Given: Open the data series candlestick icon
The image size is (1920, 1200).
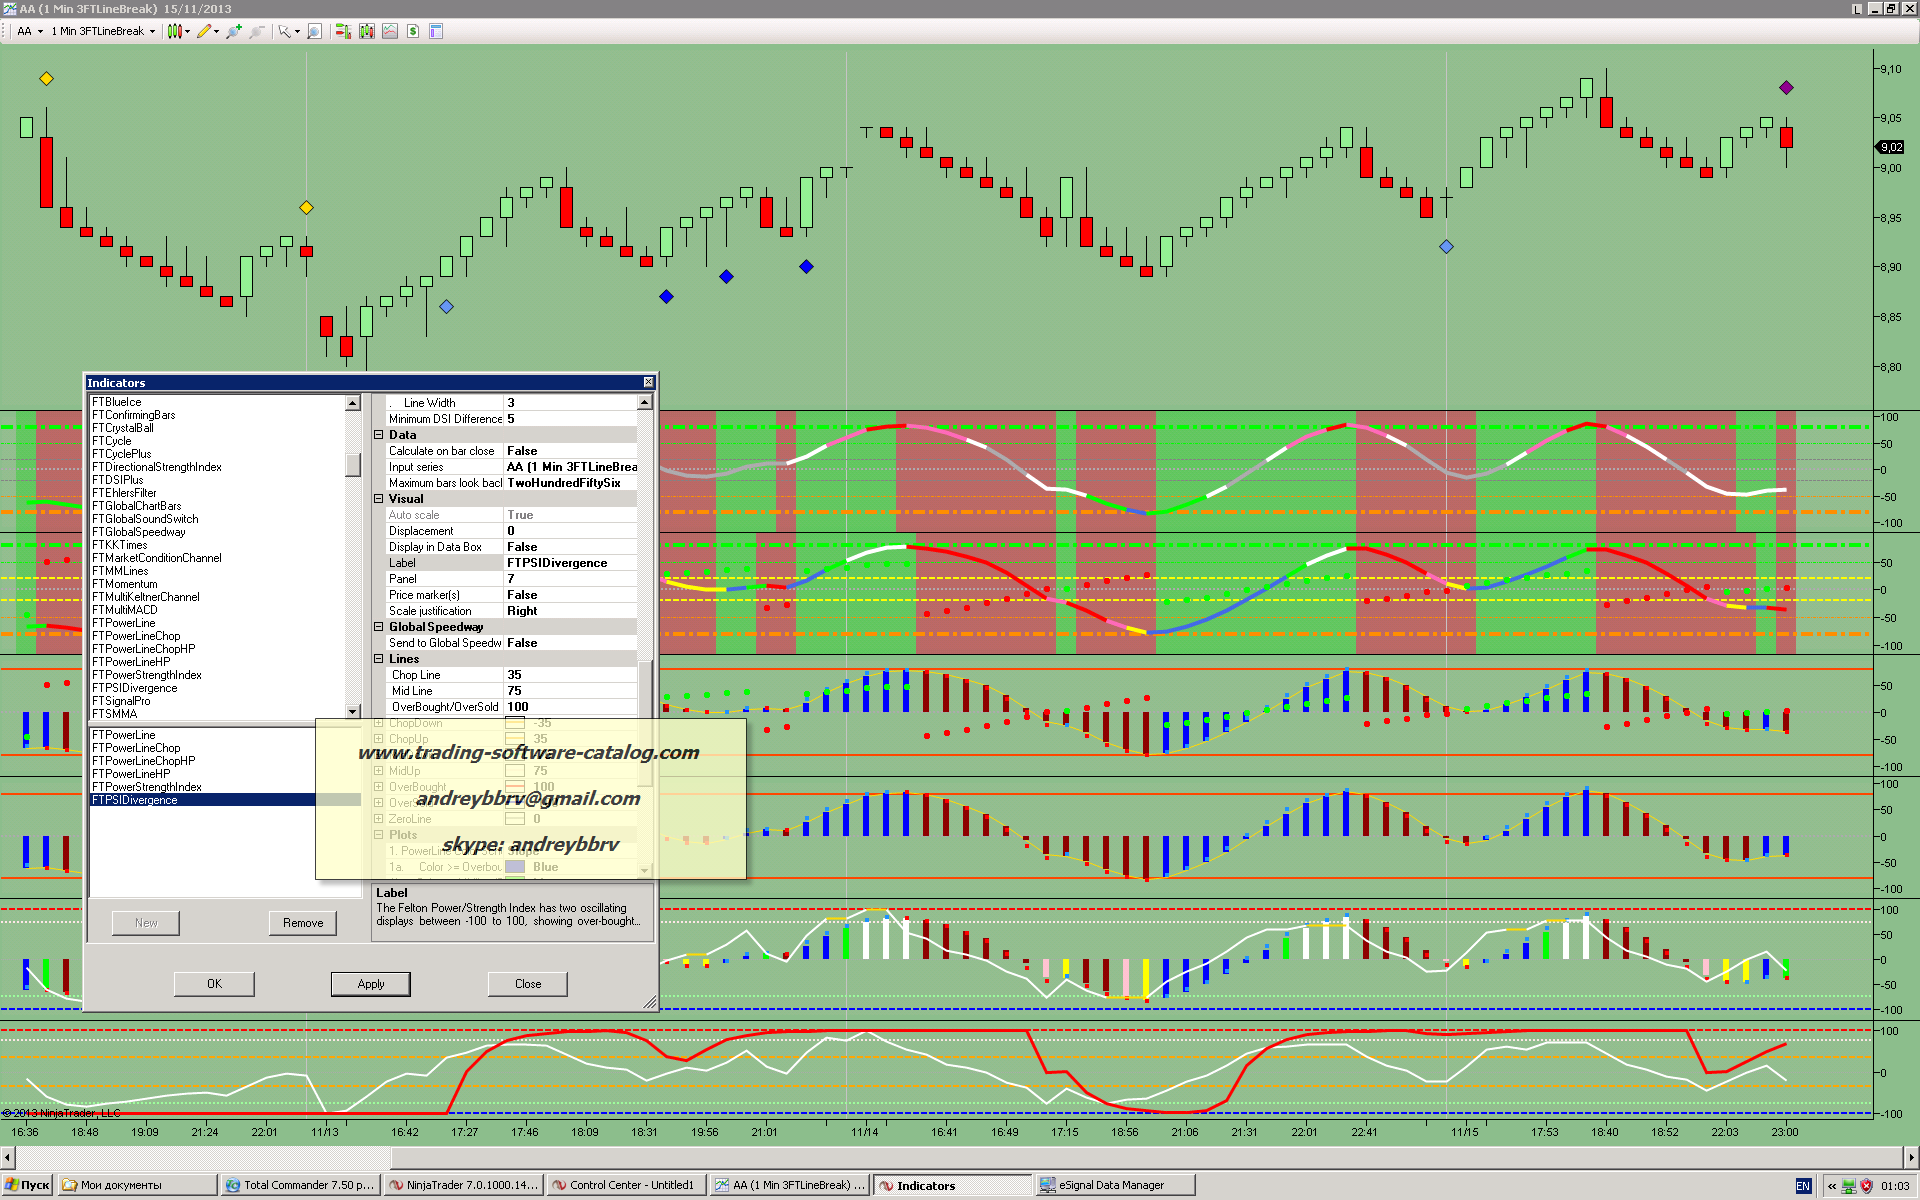Looking at the screenshot, I should [x=366, y=31].
